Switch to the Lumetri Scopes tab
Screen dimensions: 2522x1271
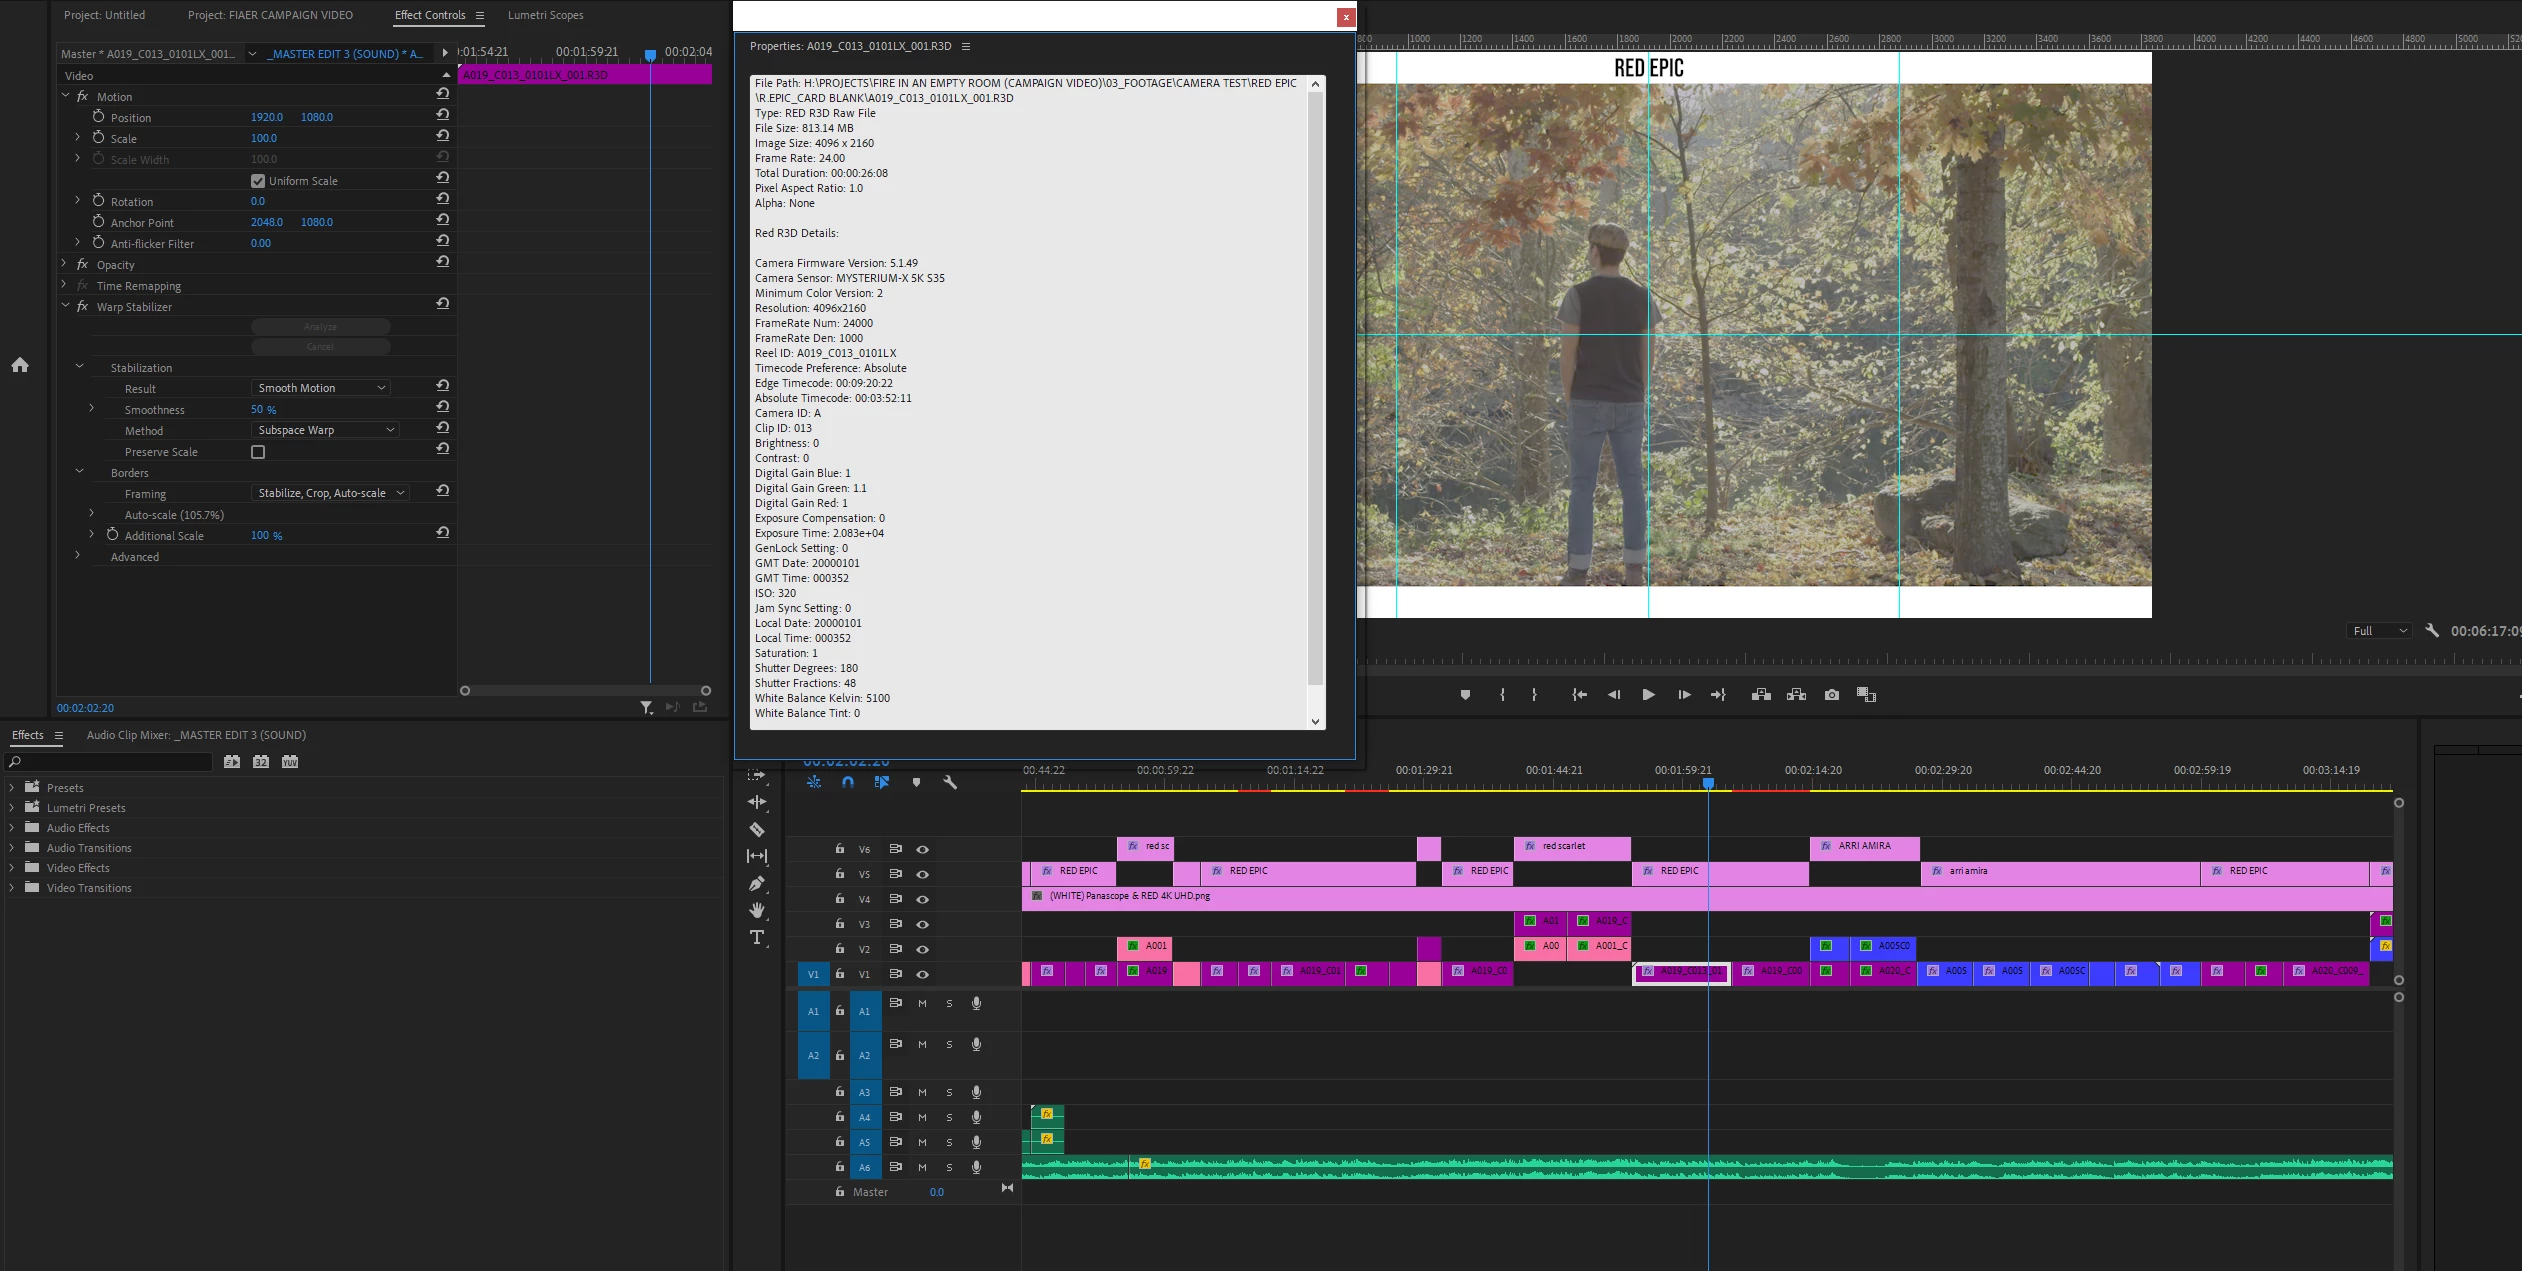[545, 15]
